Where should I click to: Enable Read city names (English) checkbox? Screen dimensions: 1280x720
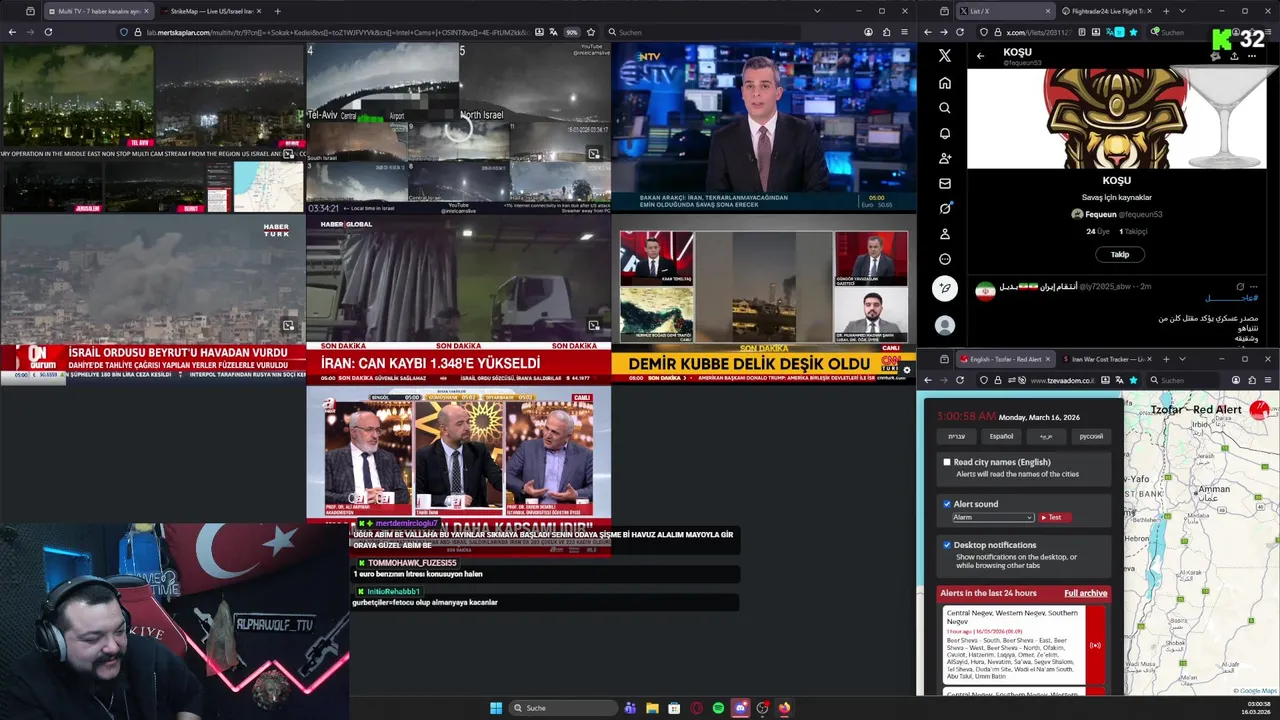[x=947, y=462]
